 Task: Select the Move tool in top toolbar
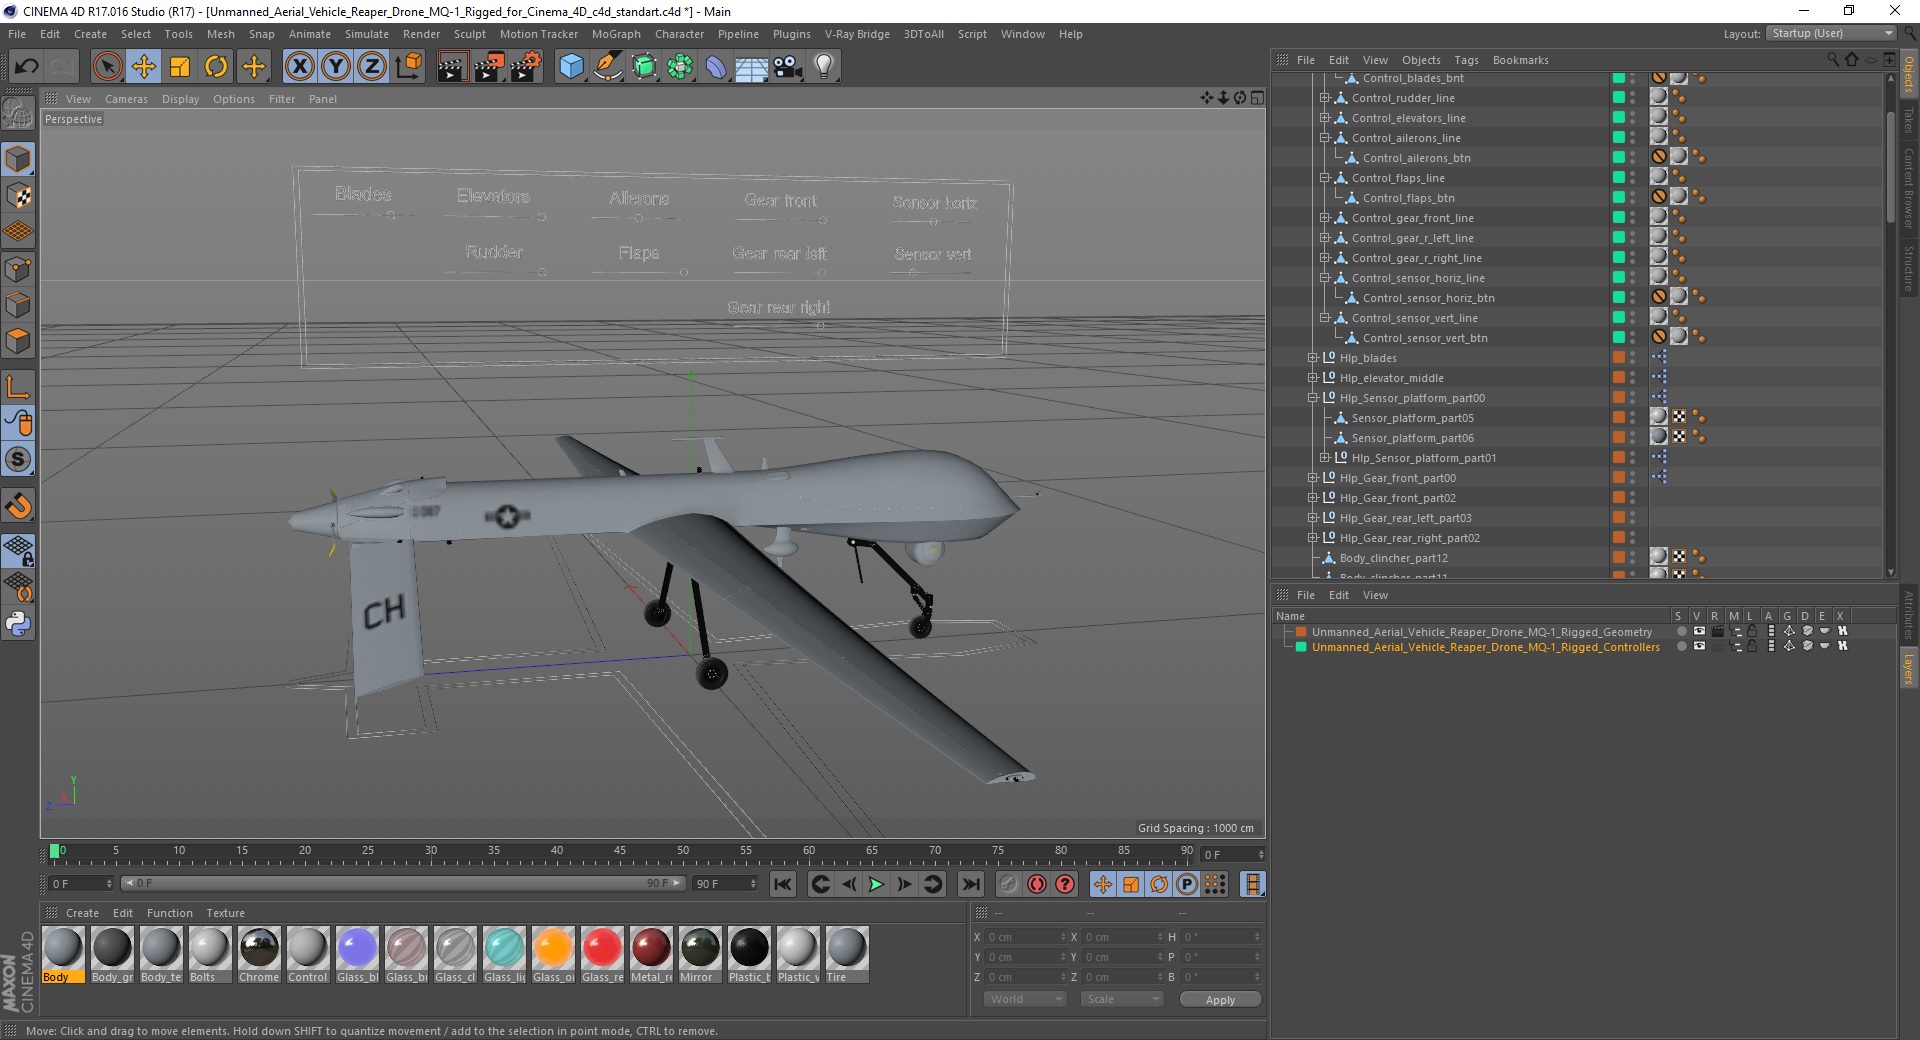click(144, 67)
